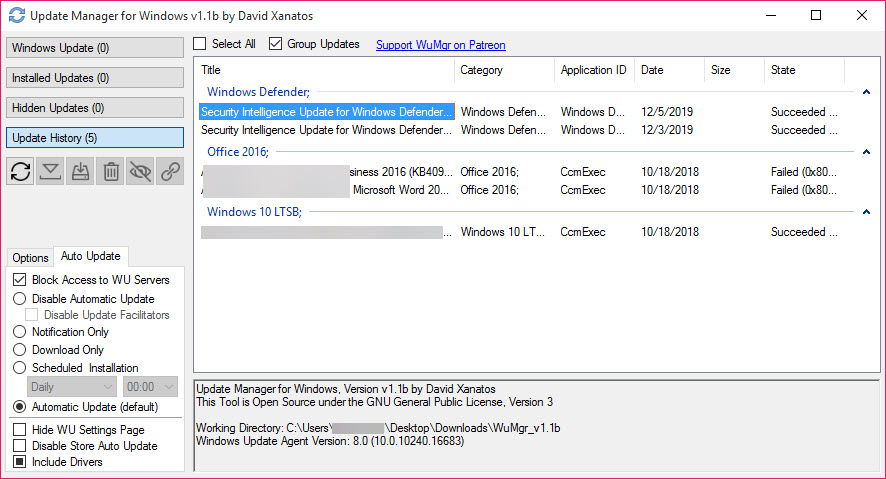
Task: Click the install updates icon
Action: (x=80, y=171)
